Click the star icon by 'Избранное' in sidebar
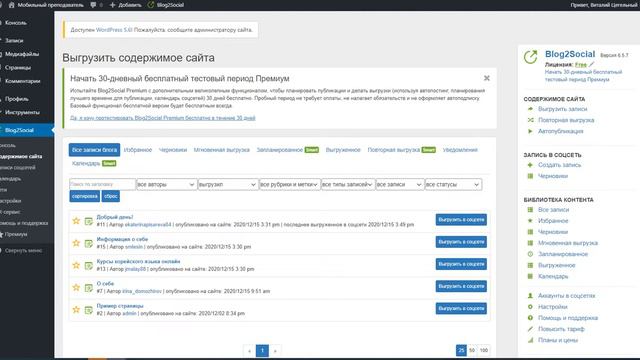This screenshot has height=360, width=640. (x=530, y=221)
